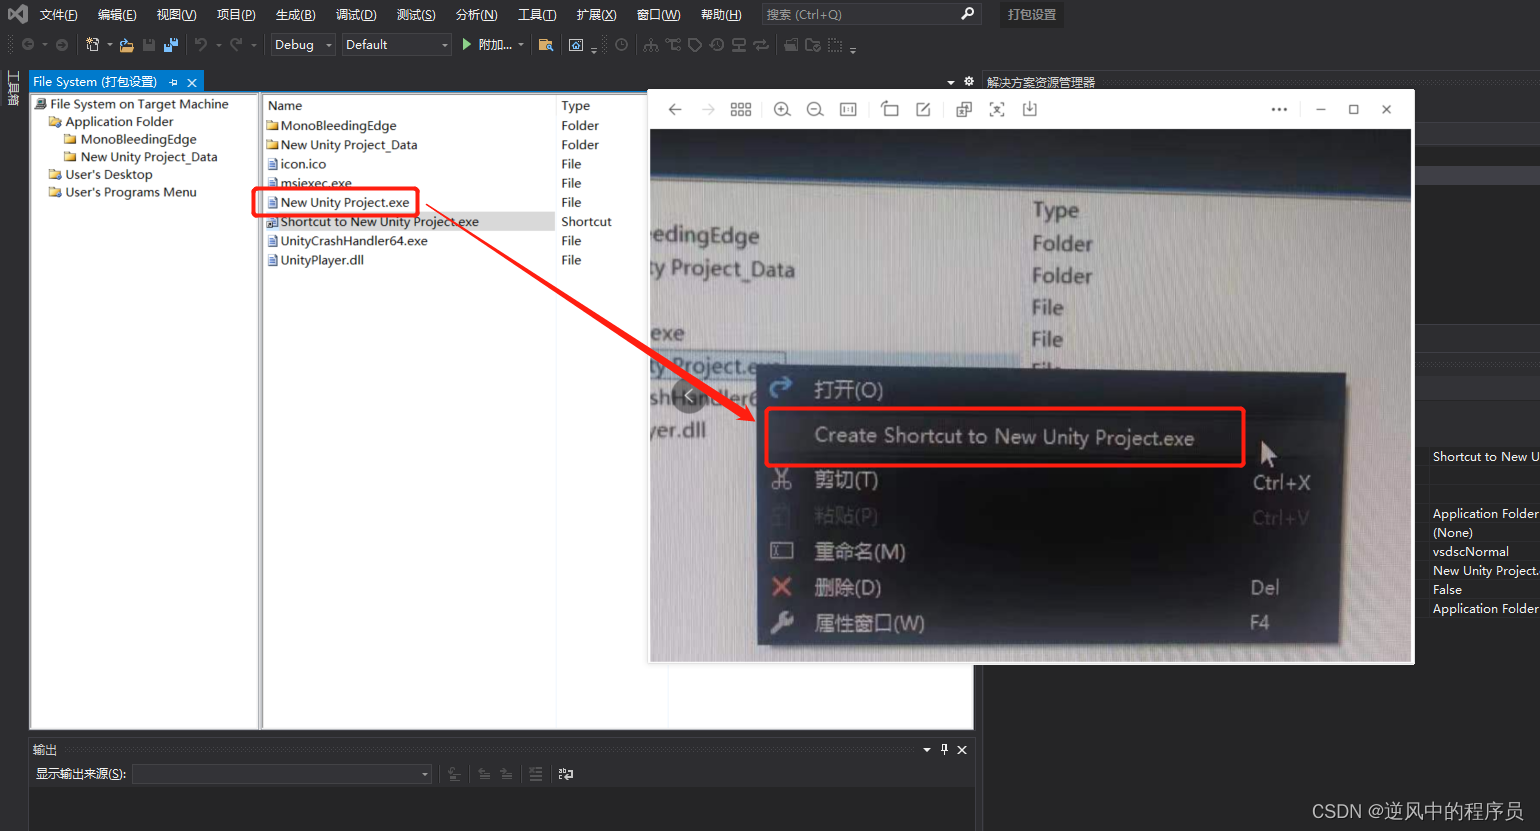Image resolution: width=1540 pixels, height=831 pixels.
Task: Open the 生成(B) menu
Action: click(x=295, y=15)
